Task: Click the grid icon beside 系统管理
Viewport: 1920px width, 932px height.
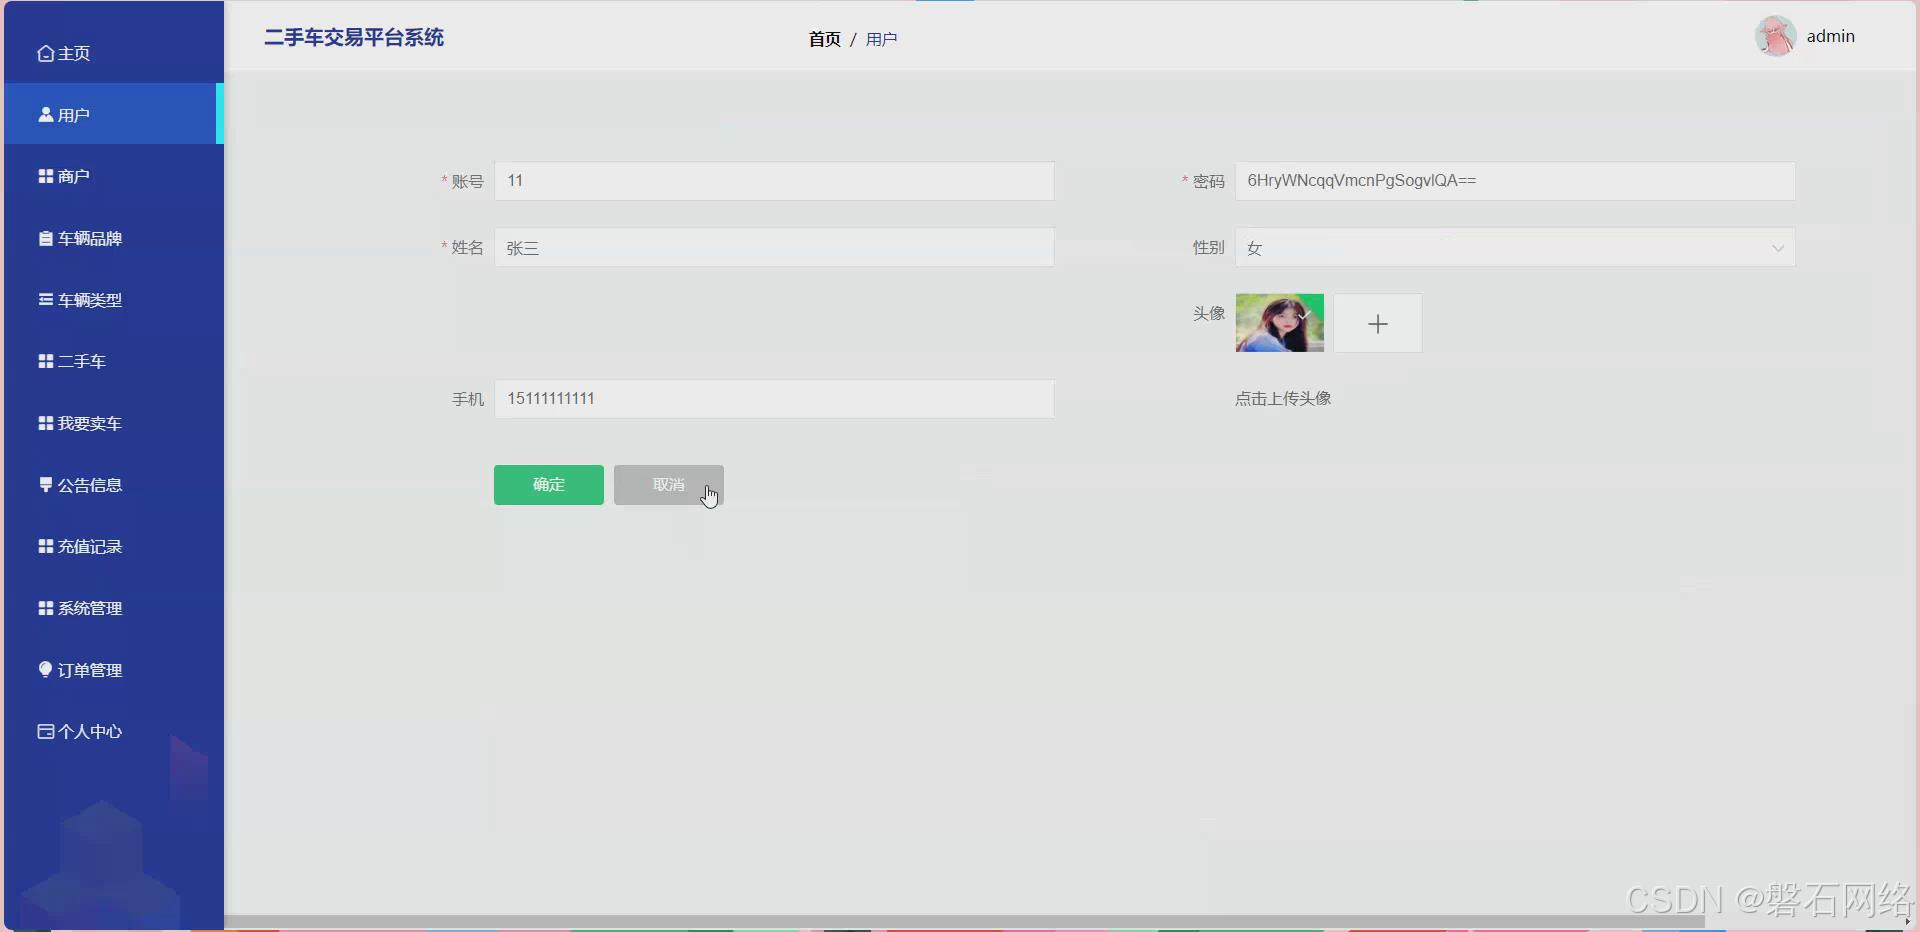Action: (46, 608)
